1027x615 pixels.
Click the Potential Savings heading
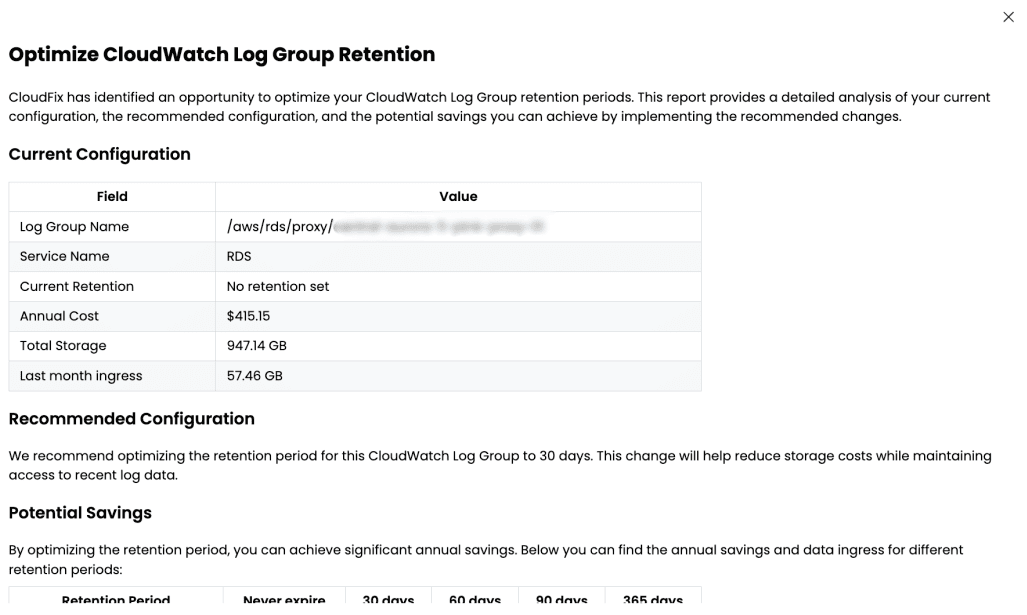click(80, 513)
